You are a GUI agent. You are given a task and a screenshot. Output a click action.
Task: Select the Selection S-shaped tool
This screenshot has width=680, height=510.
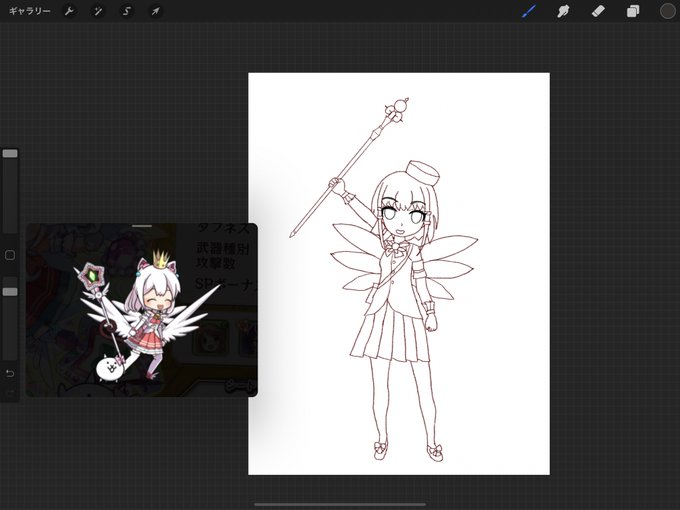(127, 11)
